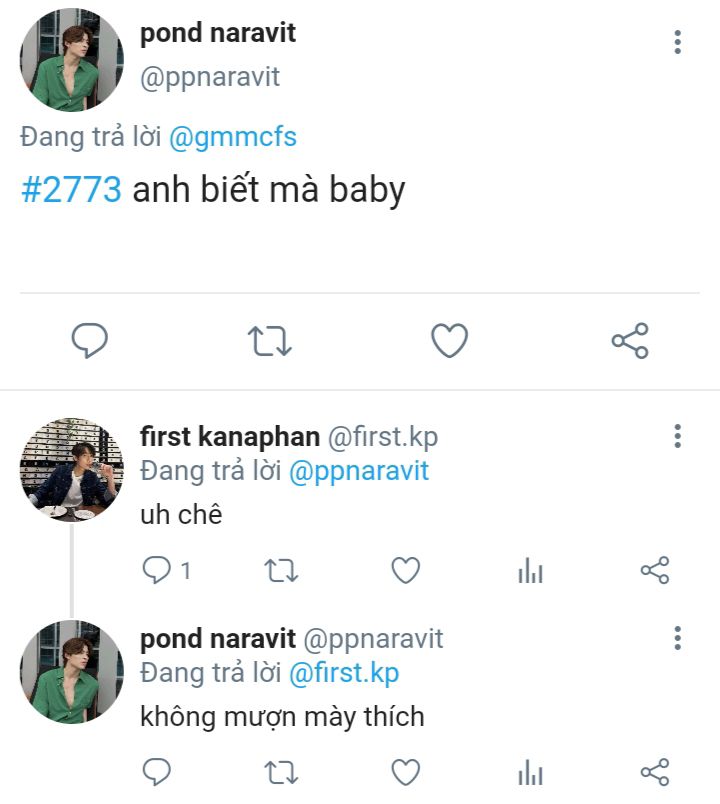Open more options for the main tweet
The image size is (720, 804).
[x=678, y=42]
